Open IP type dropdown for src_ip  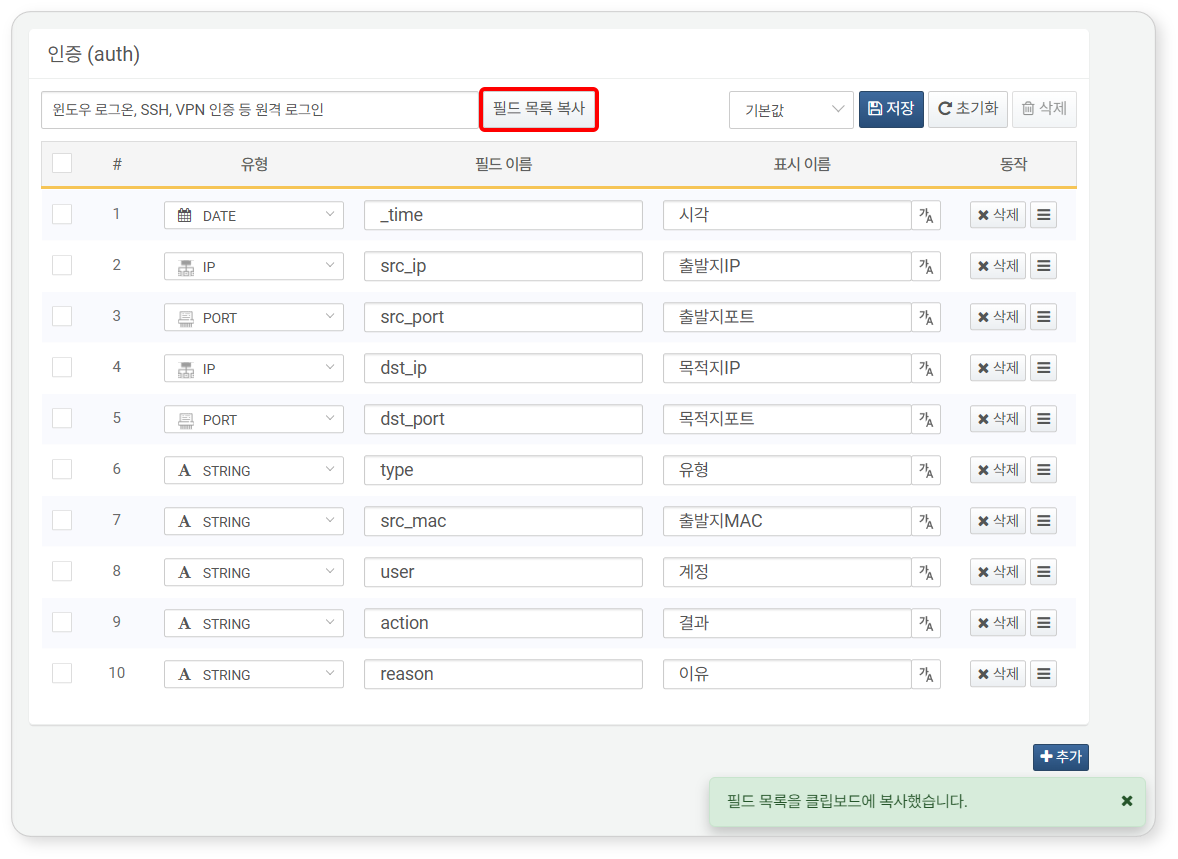pyautogui.click(x=254, y=267)
